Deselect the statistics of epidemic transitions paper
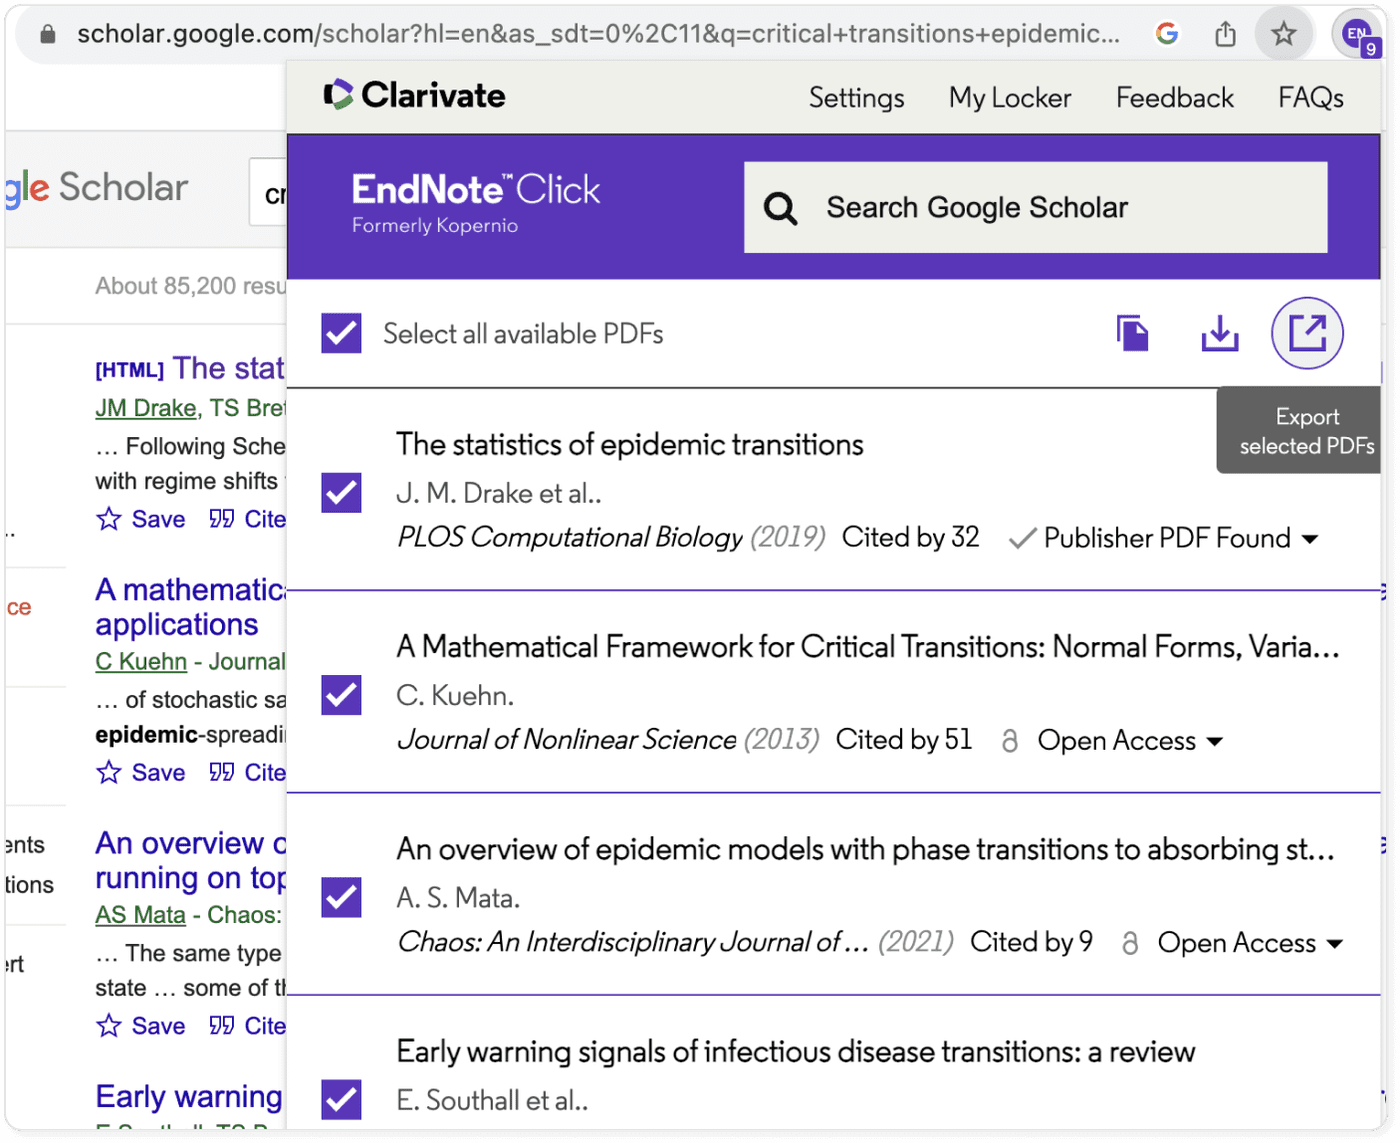 coord(340,493)
